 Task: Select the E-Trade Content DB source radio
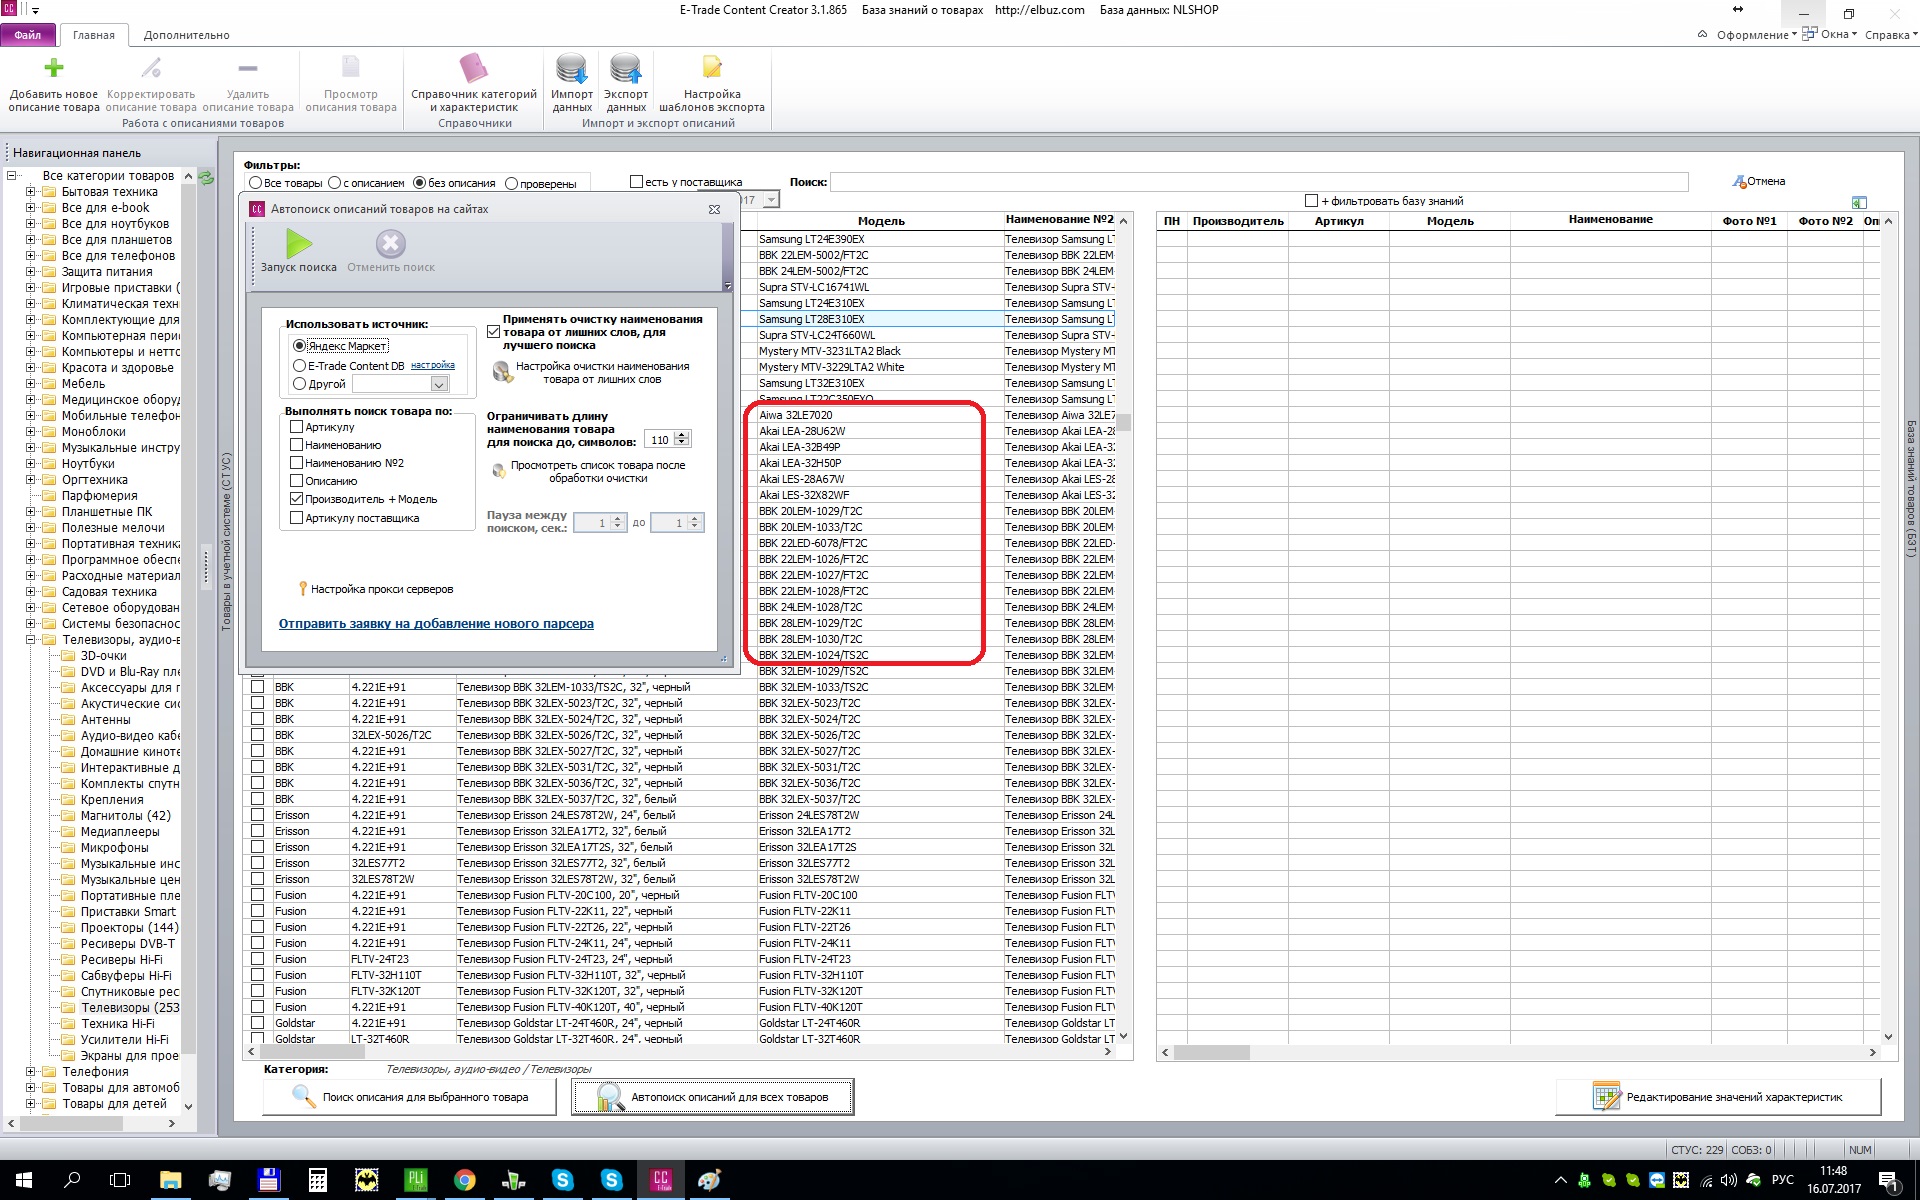click(x=299, y=366)
